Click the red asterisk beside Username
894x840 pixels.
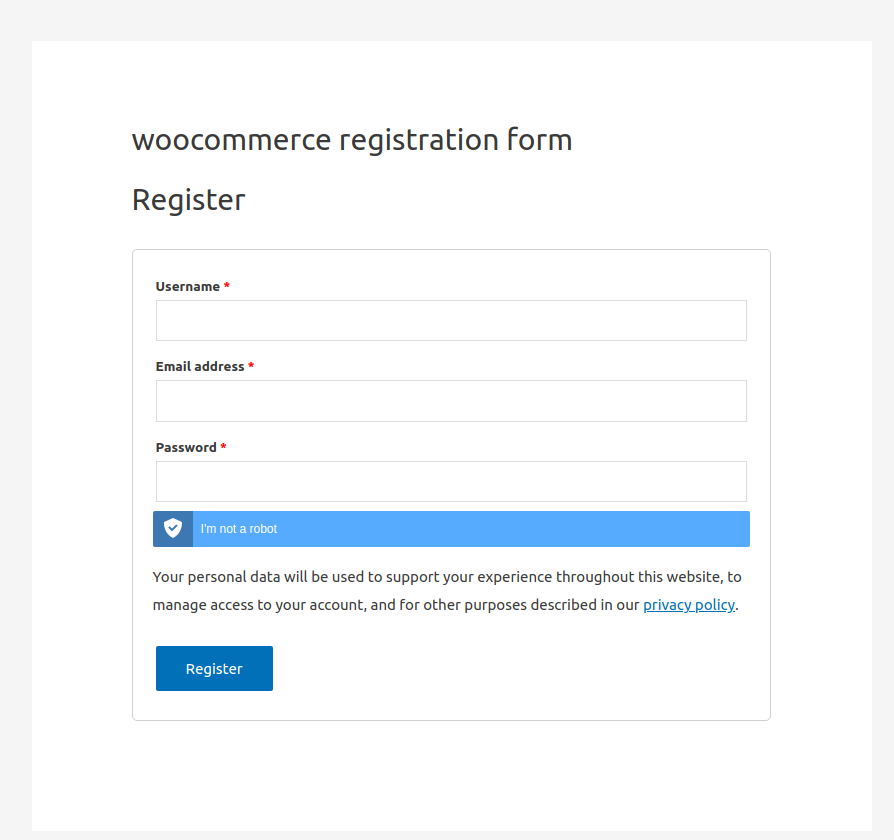tap(227, 287)
